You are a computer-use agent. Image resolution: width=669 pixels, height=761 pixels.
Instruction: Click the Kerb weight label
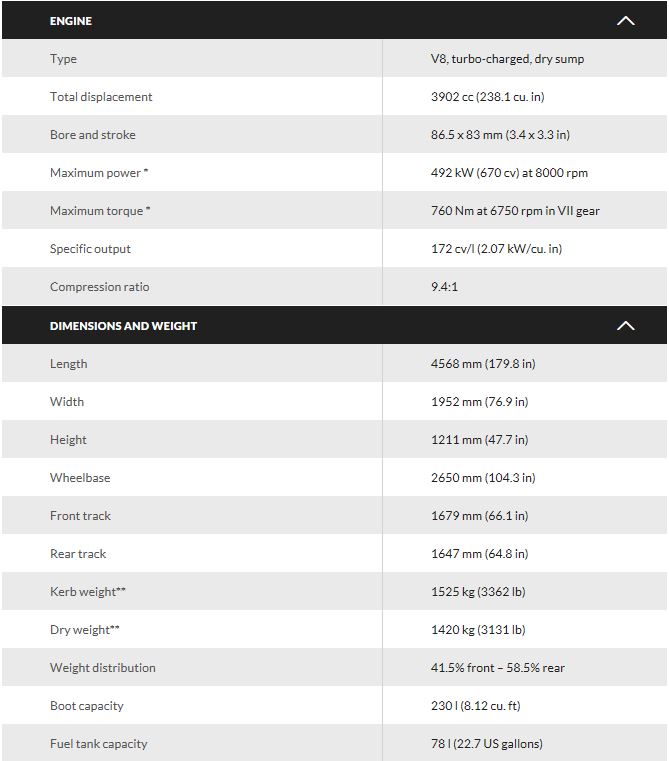(88, 592)
